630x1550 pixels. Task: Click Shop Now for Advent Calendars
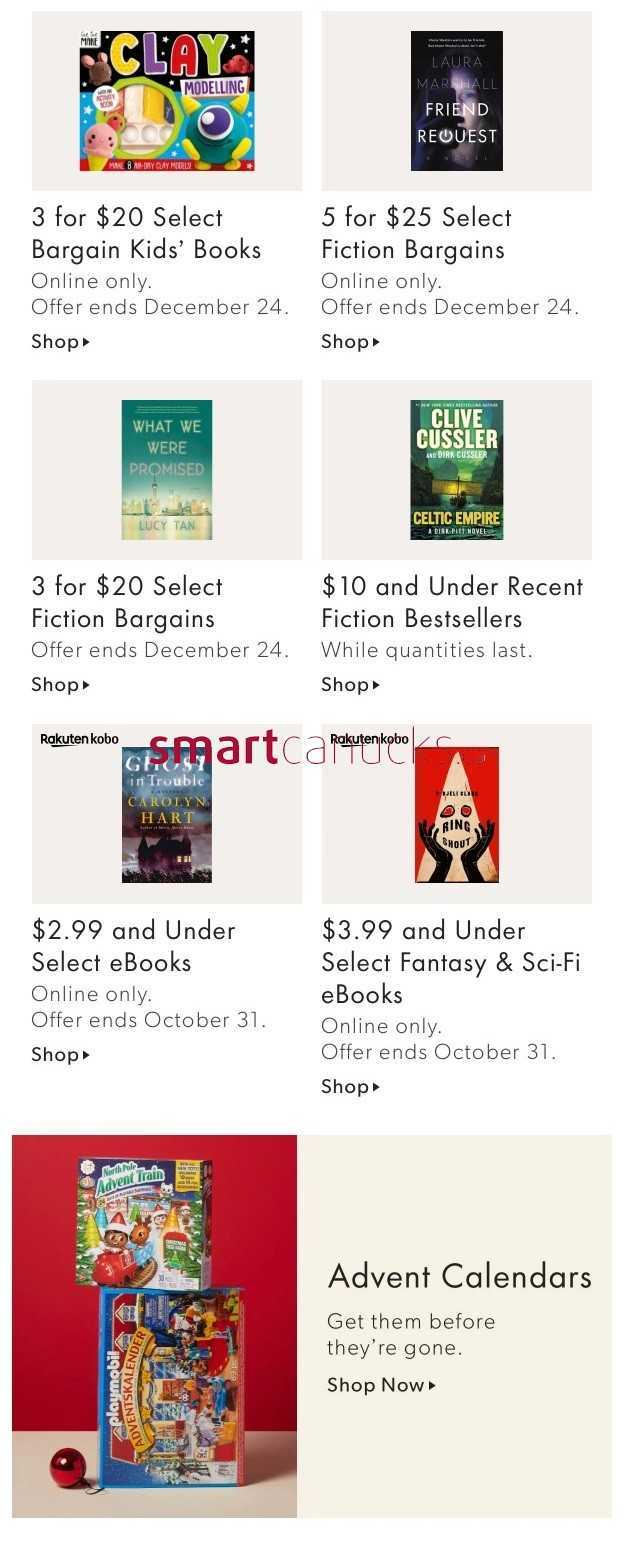[382, 1385]
